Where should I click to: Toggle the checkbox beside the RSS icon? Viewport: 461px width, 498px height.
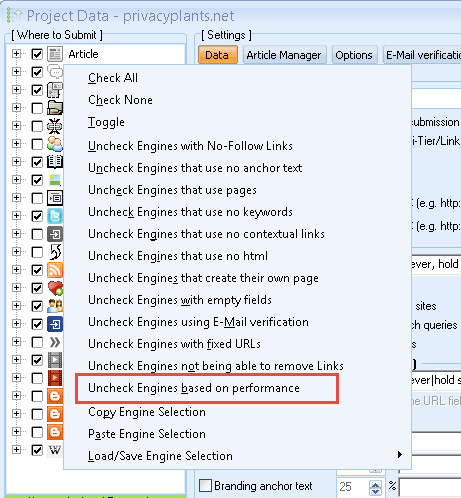pos(37,270)
